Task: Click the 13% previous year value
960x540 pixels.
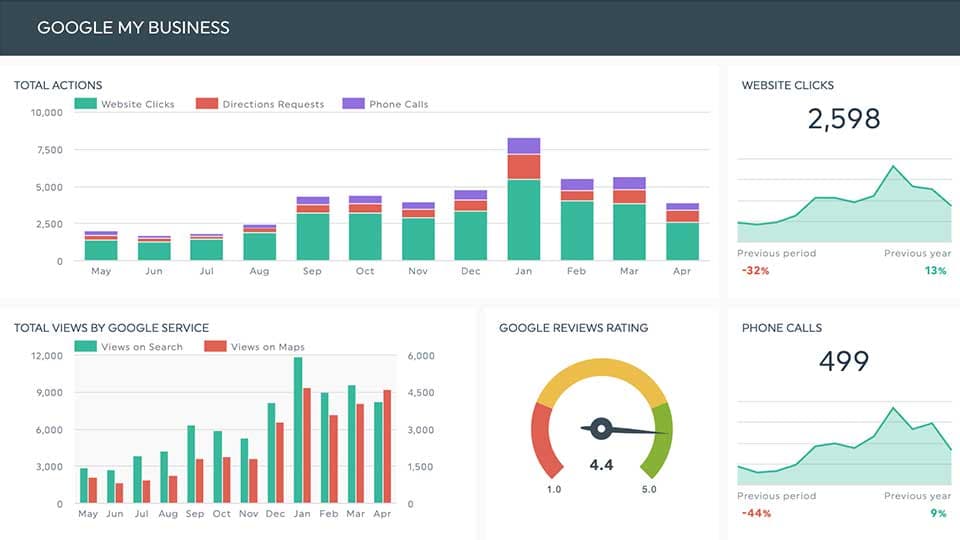Action: pos(936,271)
